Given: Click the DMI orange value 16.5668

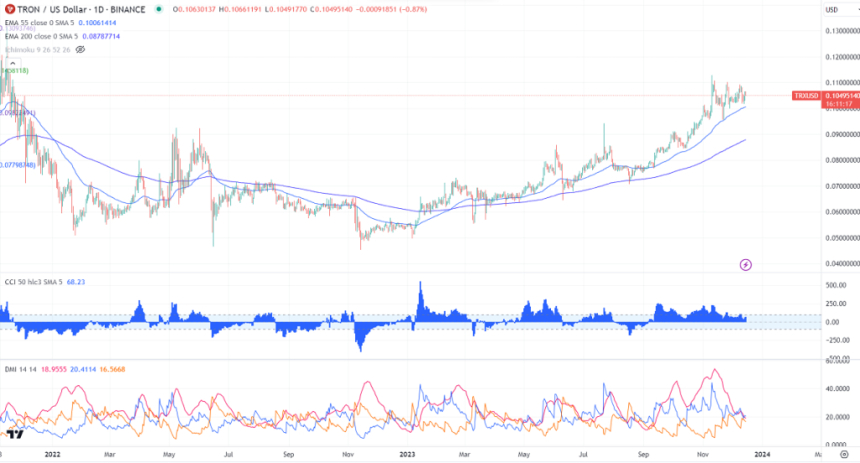Looking at the screenshot, I should 112,369.
